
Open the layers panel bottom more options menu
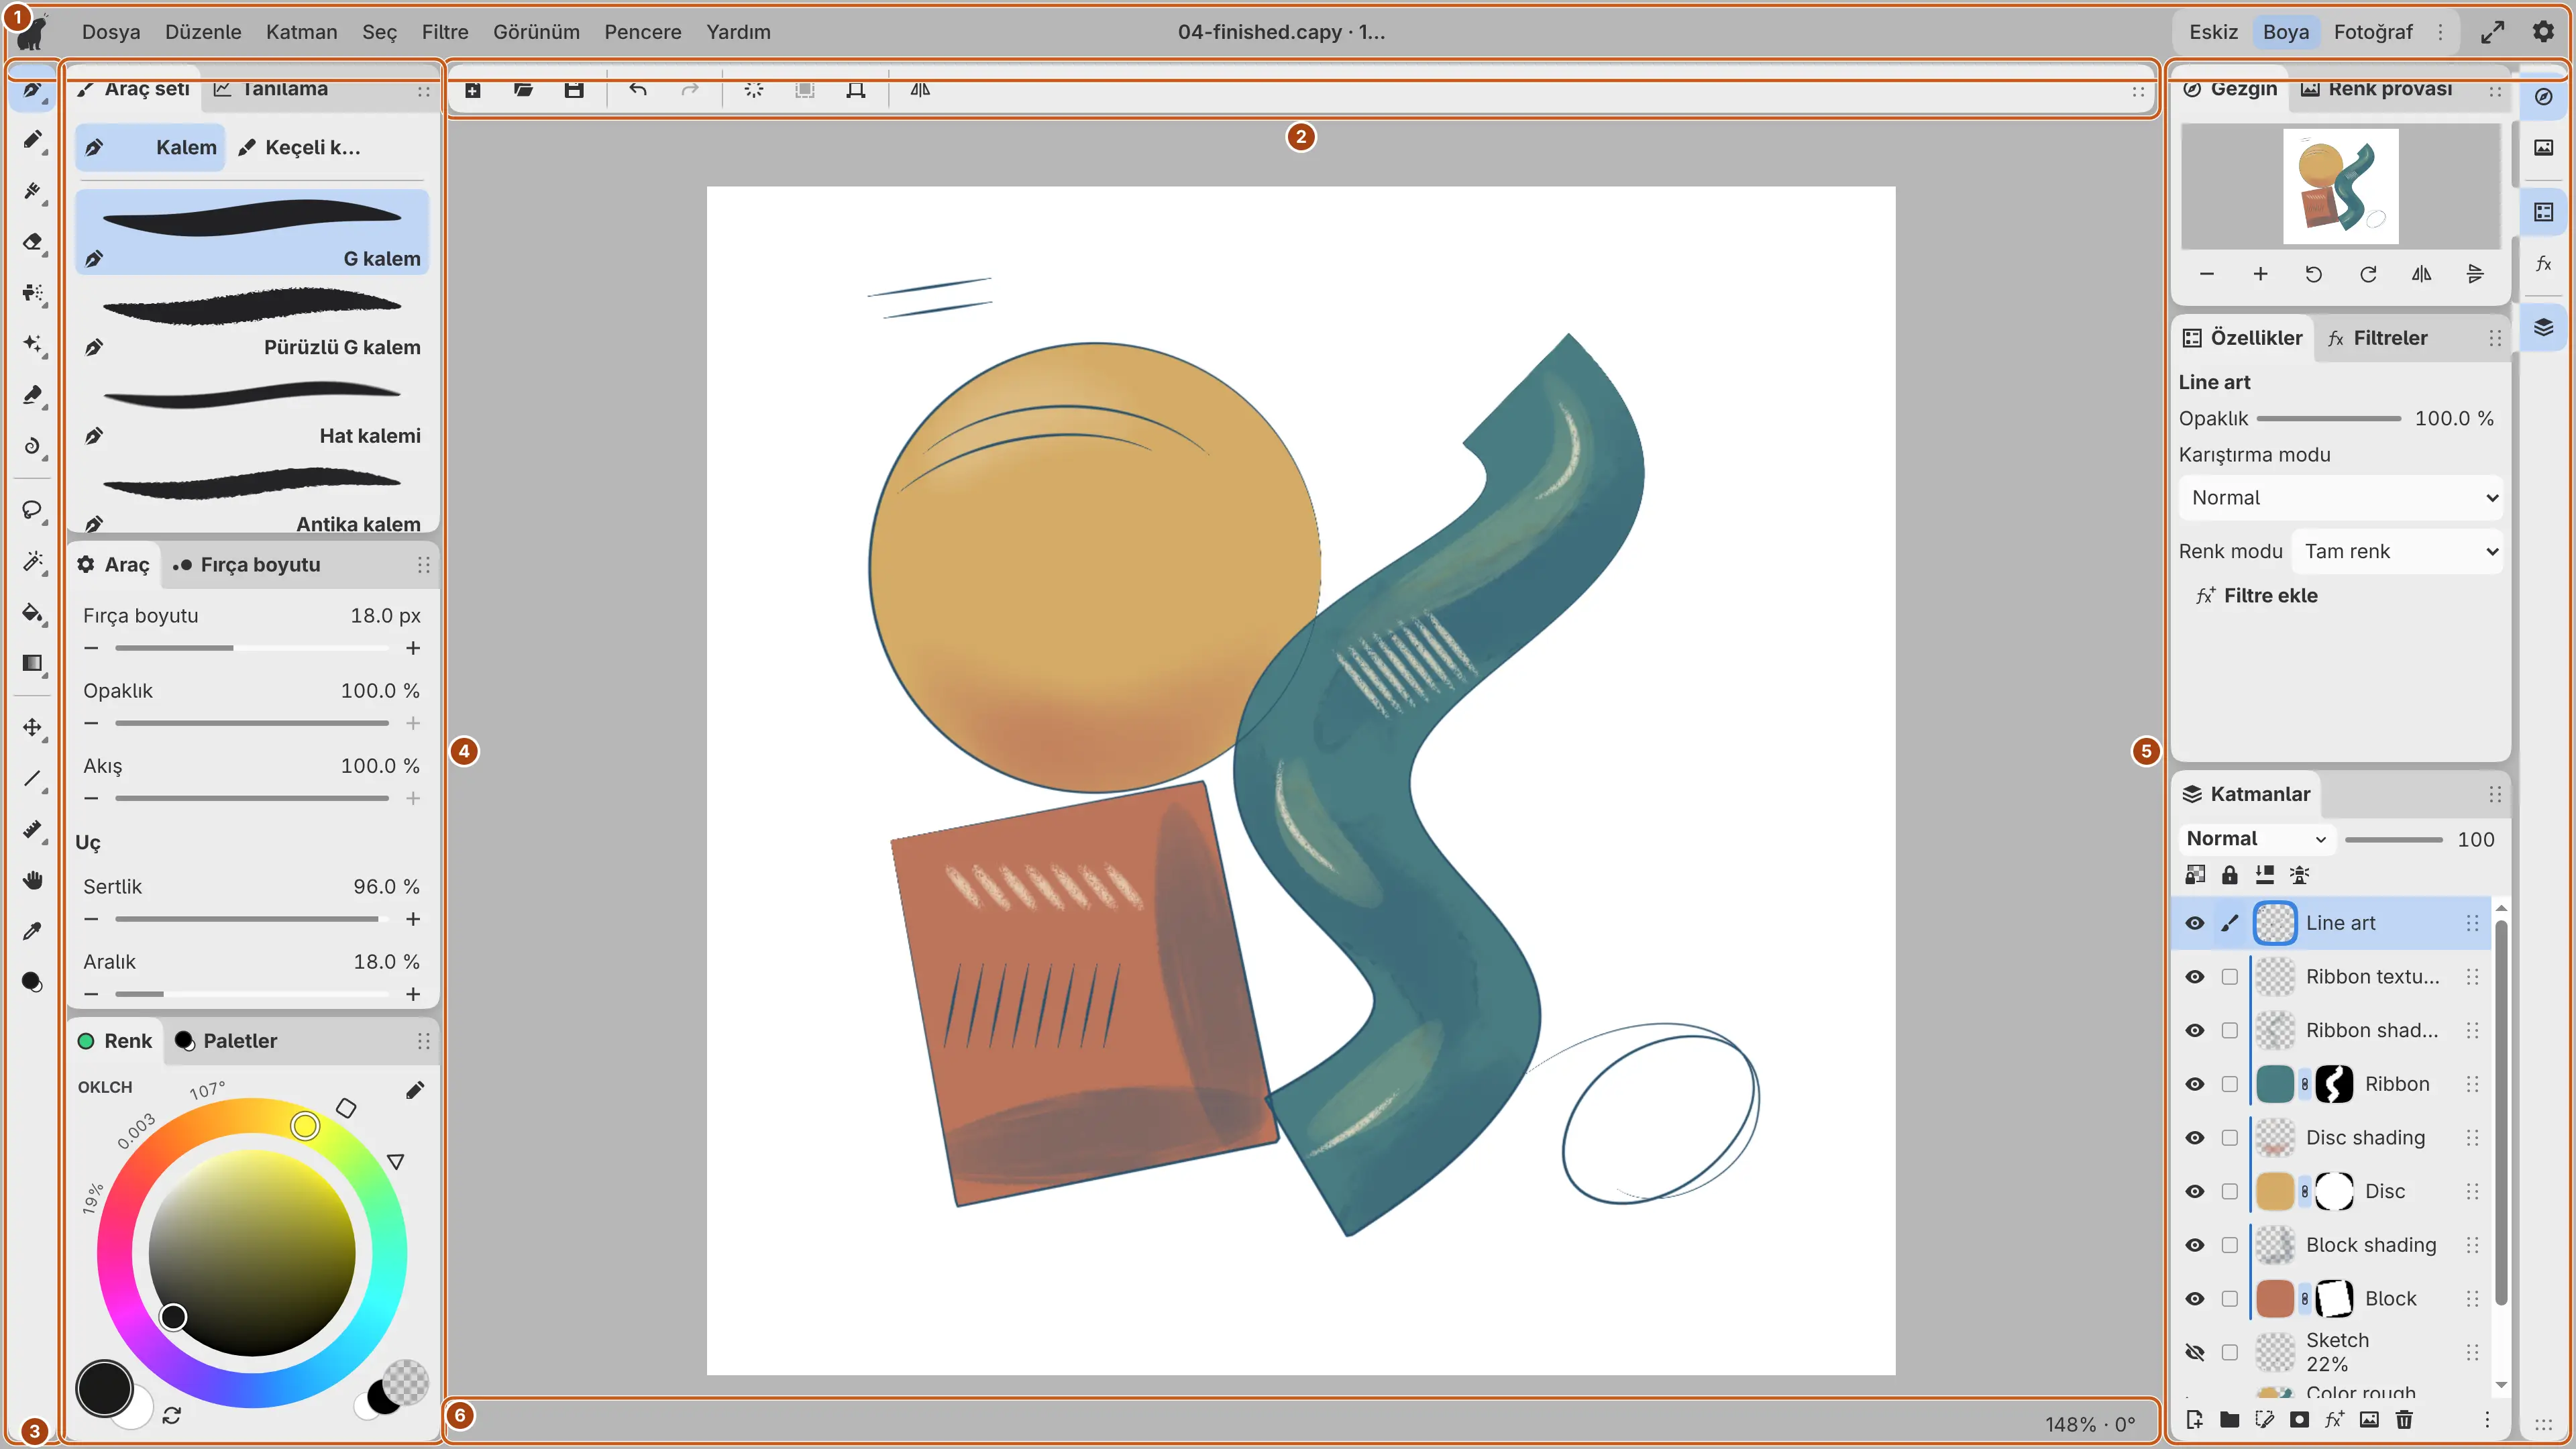coord(2487,1420)
